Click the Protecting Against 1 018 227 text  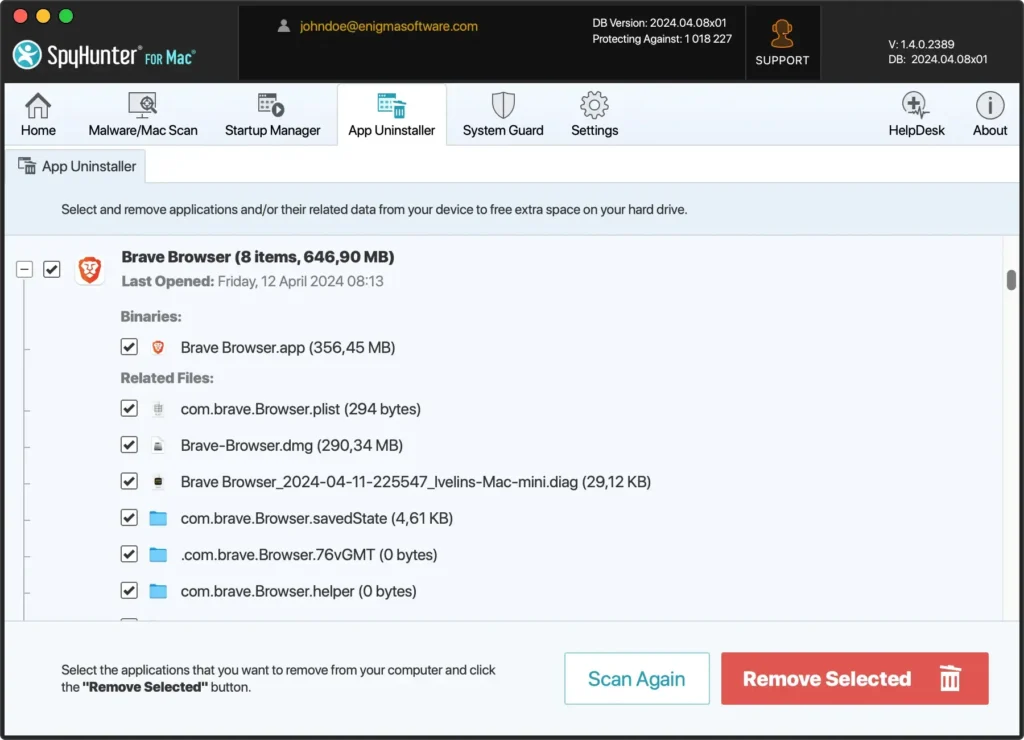click(662, 39)
